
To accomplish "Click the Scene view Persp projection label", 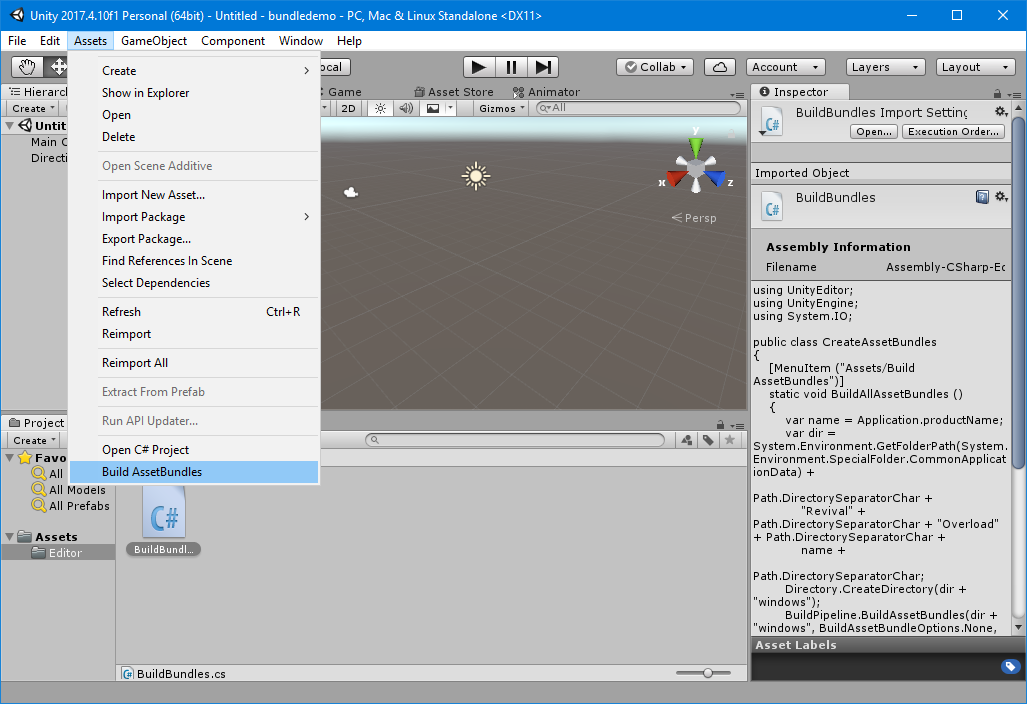I will [x=694, y=218].
